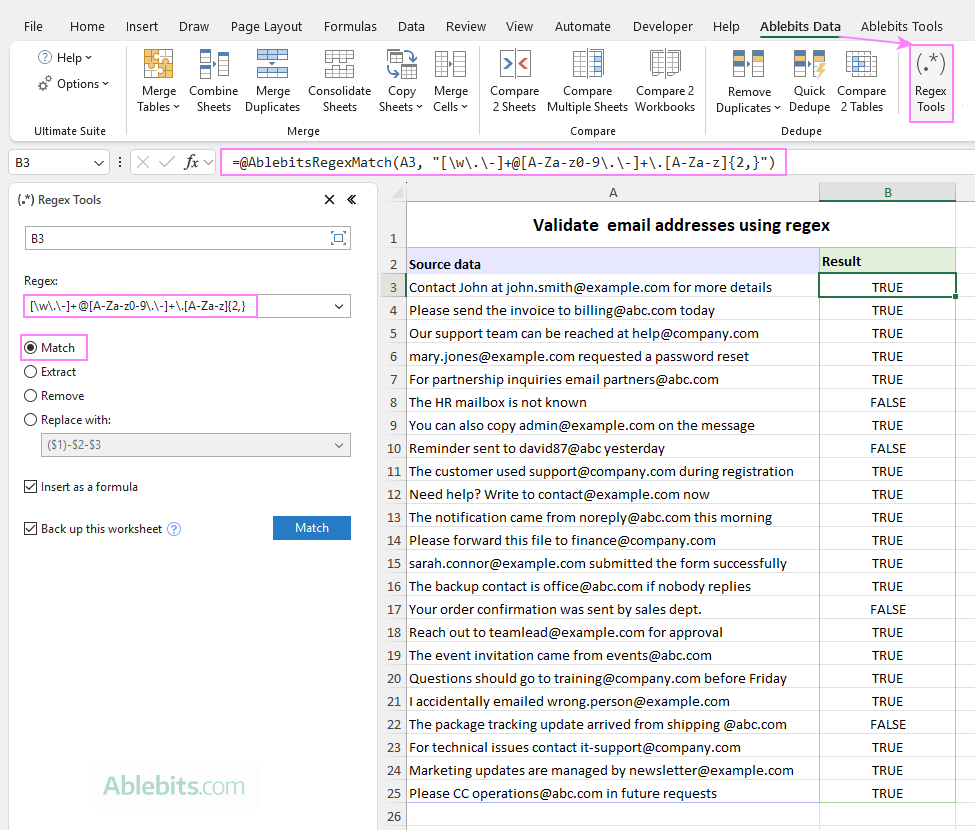Open the File menu
The width and height of the screenshot is (975, 830).
click(33, 27)
